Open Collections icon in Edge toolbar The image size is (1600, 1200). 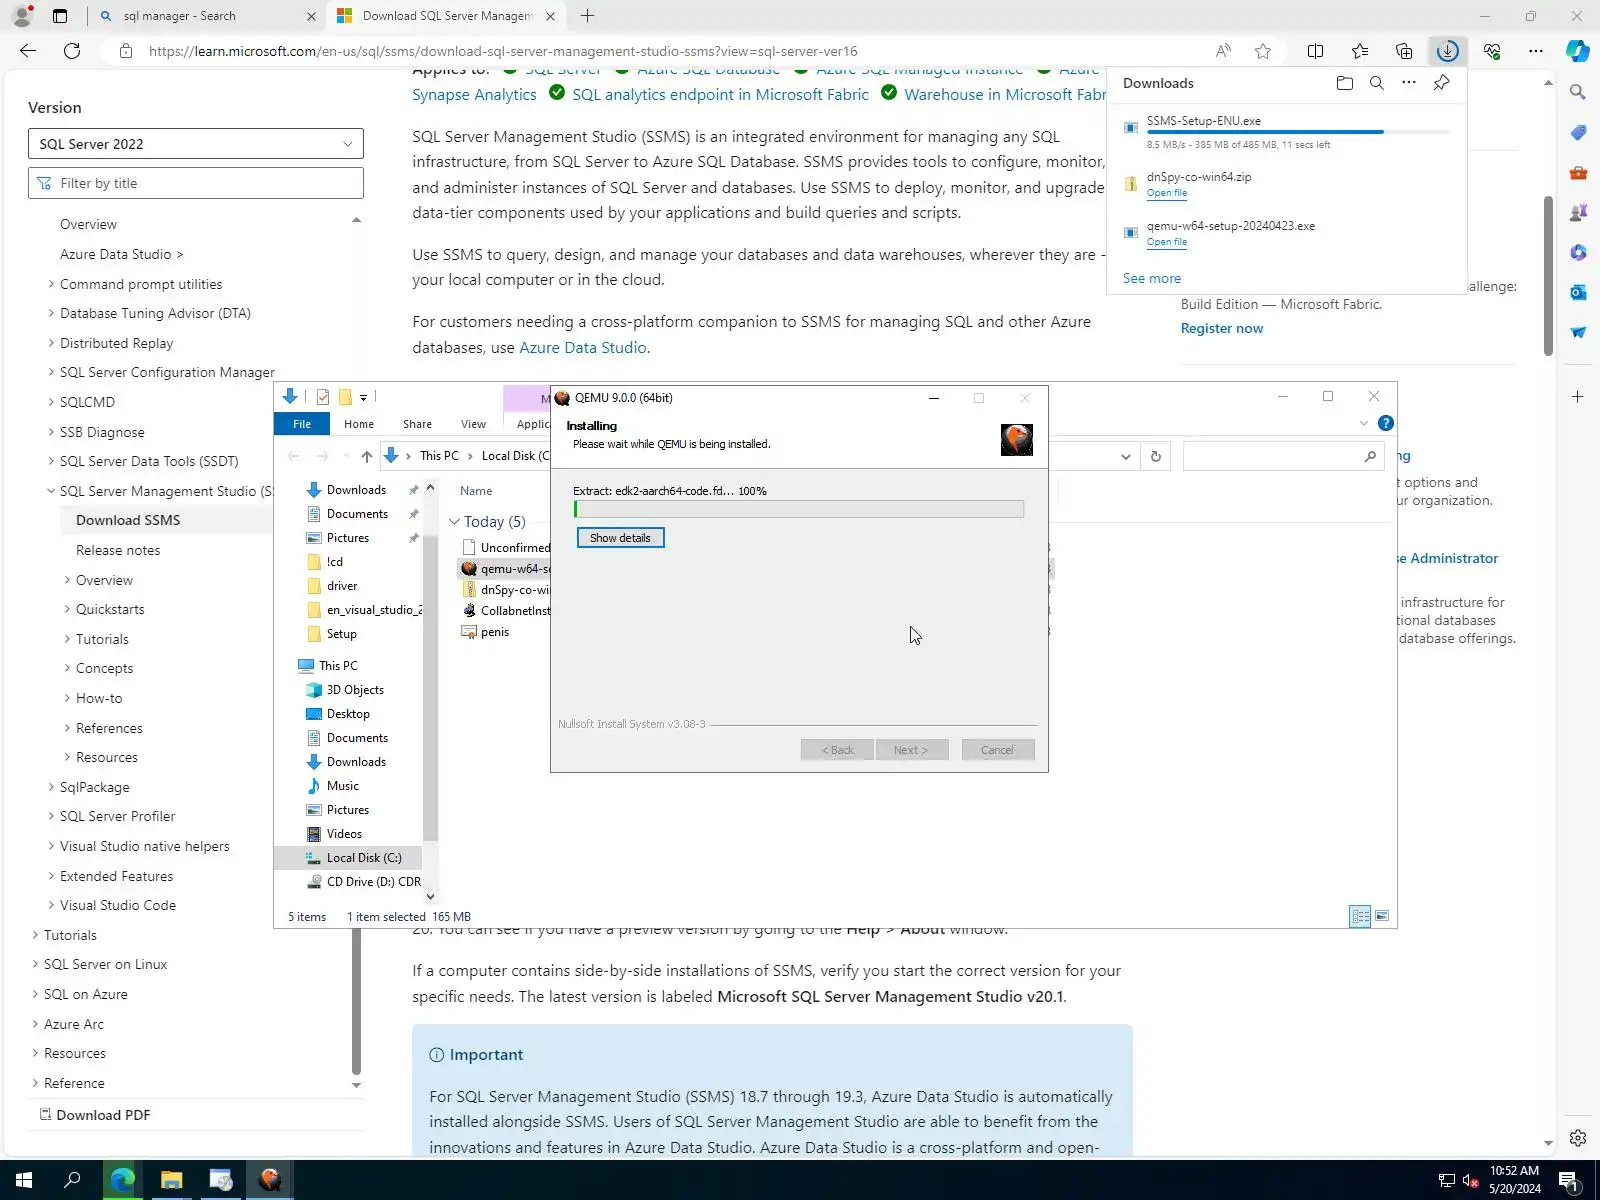pyautogui.click(x=1404, y=51)
